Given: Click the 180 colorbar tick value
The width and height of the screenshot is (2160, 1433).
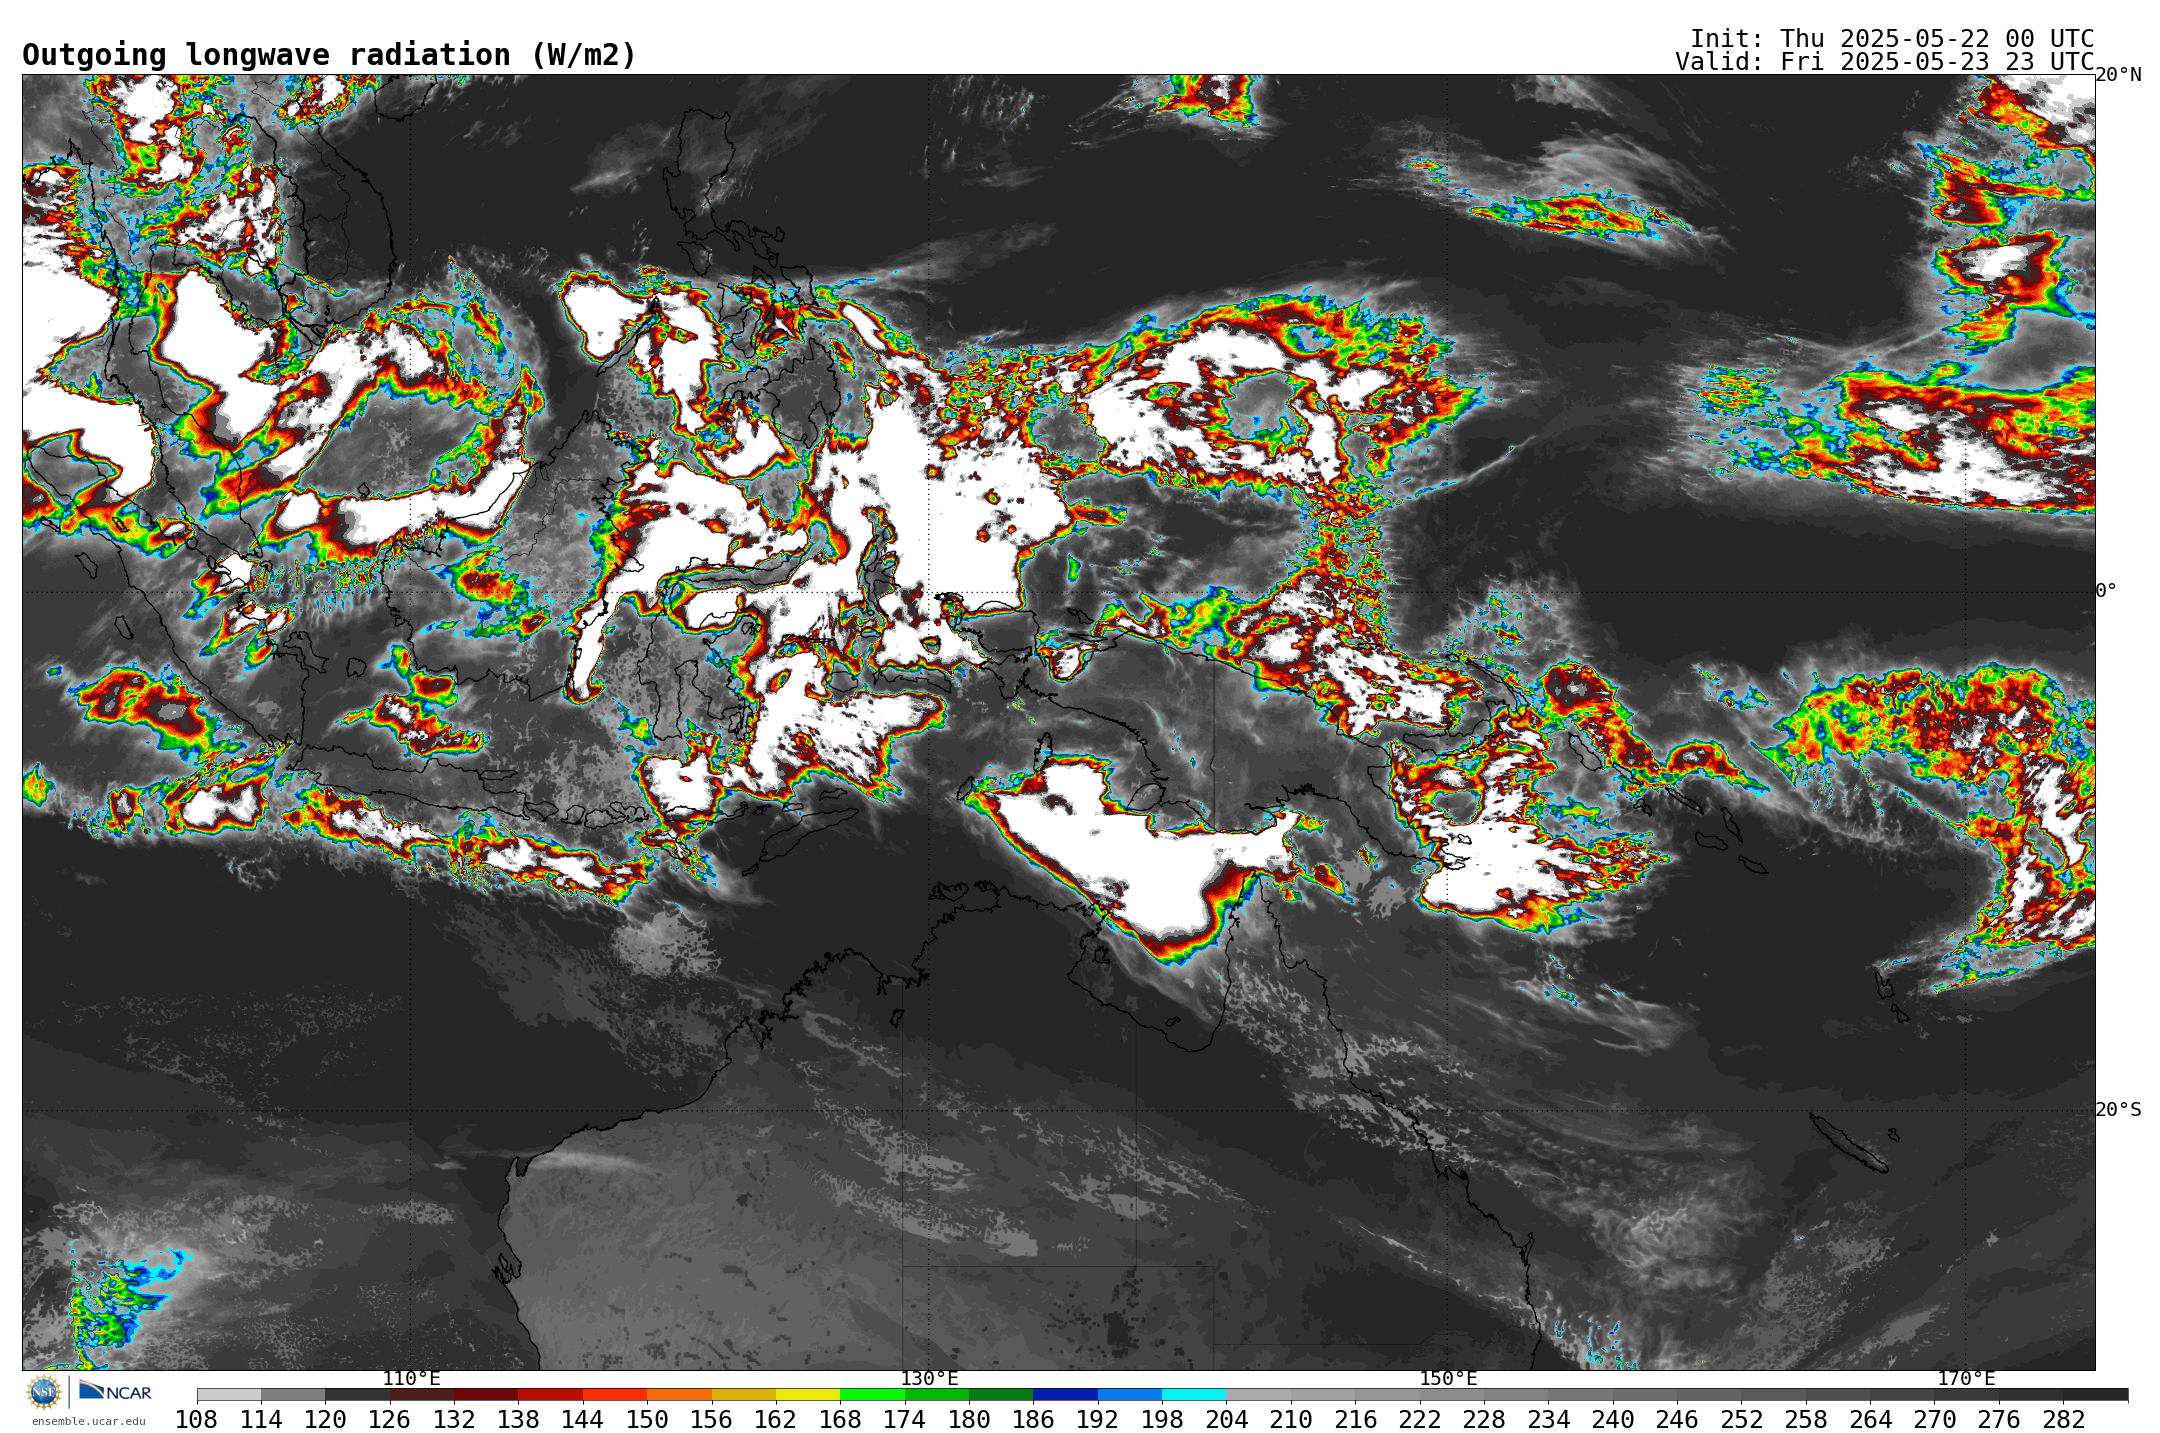Looking at the screenshot, I should (x=969, y=1420).
